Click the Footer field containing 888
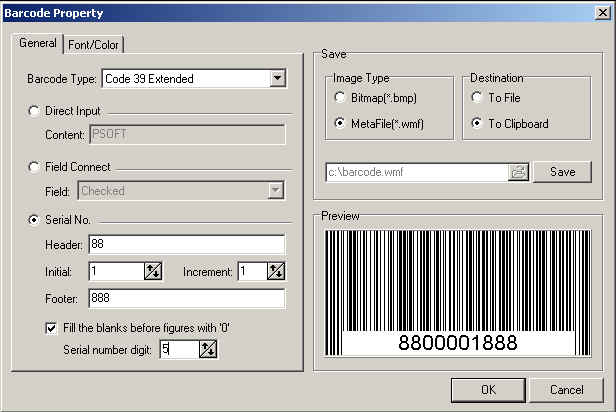This screenshot has height=412, width=616. click(187, 298)
